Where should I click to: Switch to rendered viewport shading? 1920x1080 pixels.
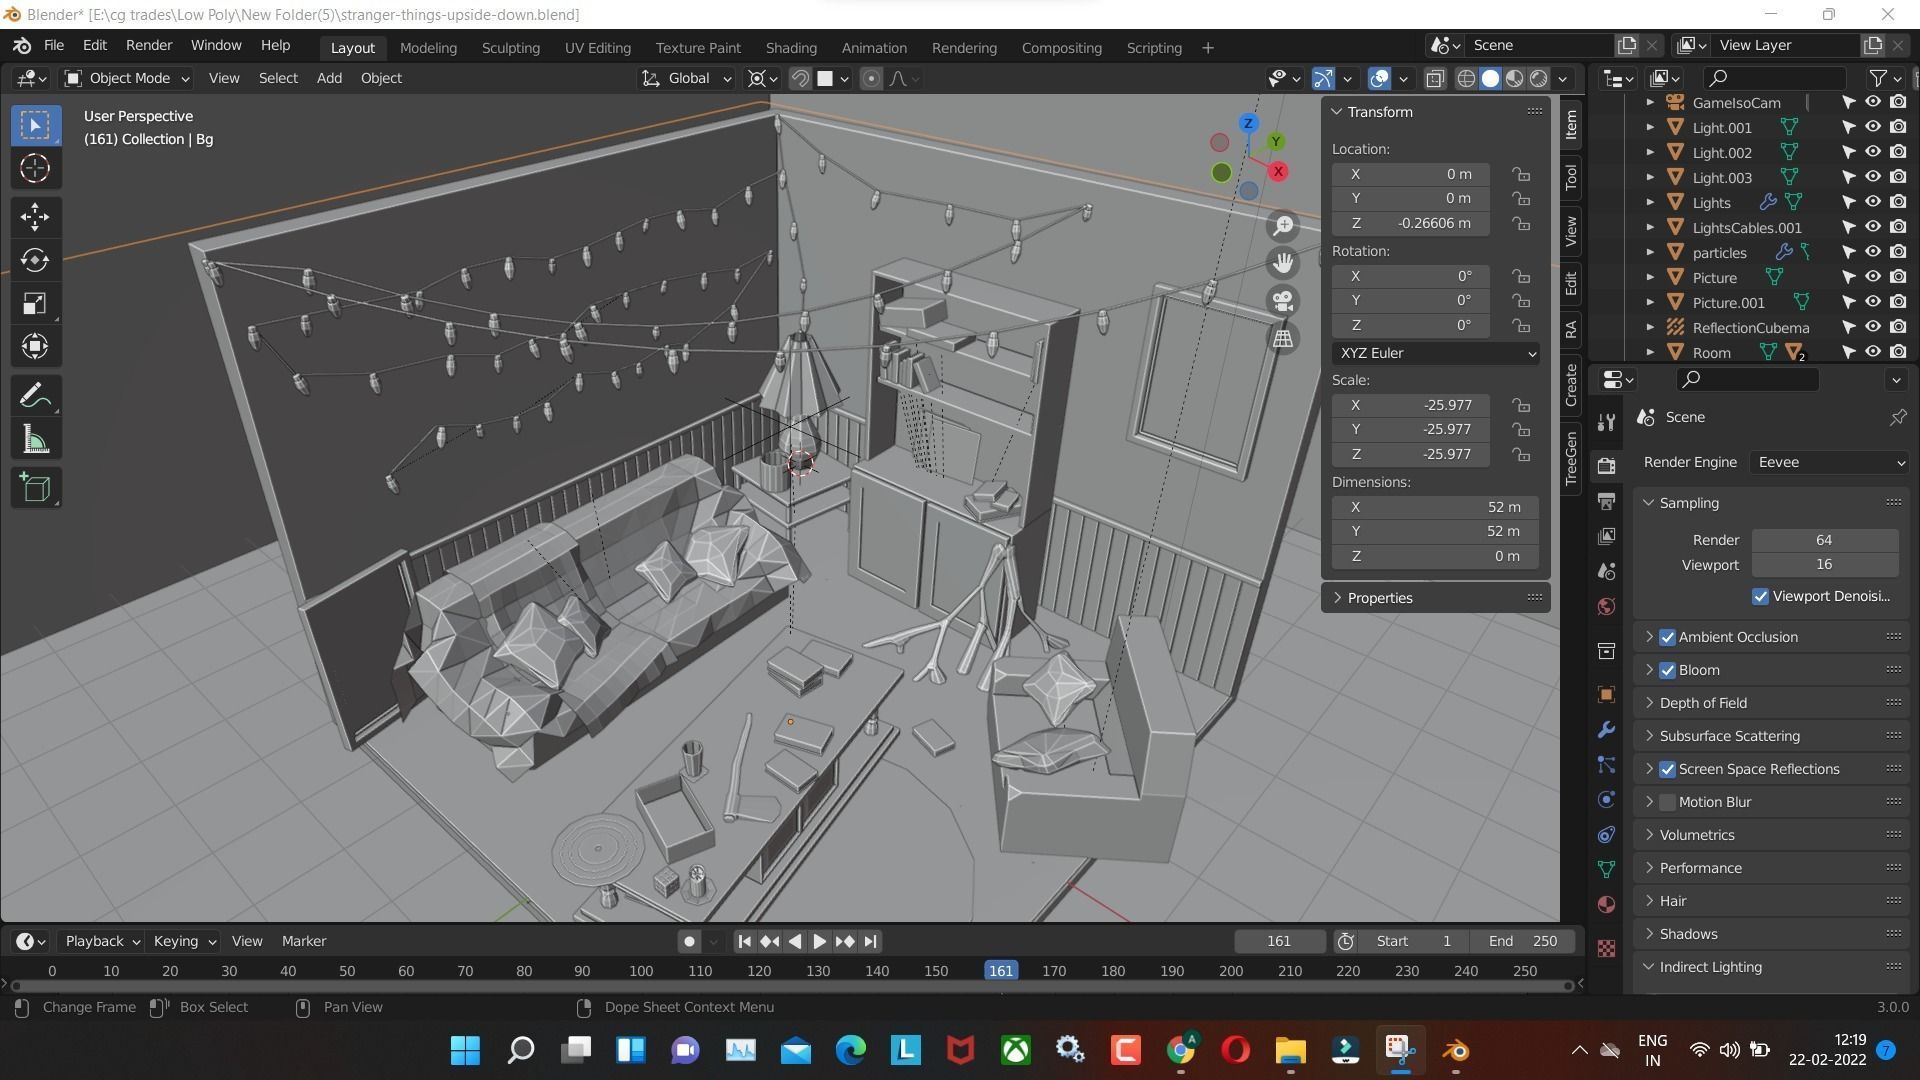pyautogui.click(x=1539, y=78)
